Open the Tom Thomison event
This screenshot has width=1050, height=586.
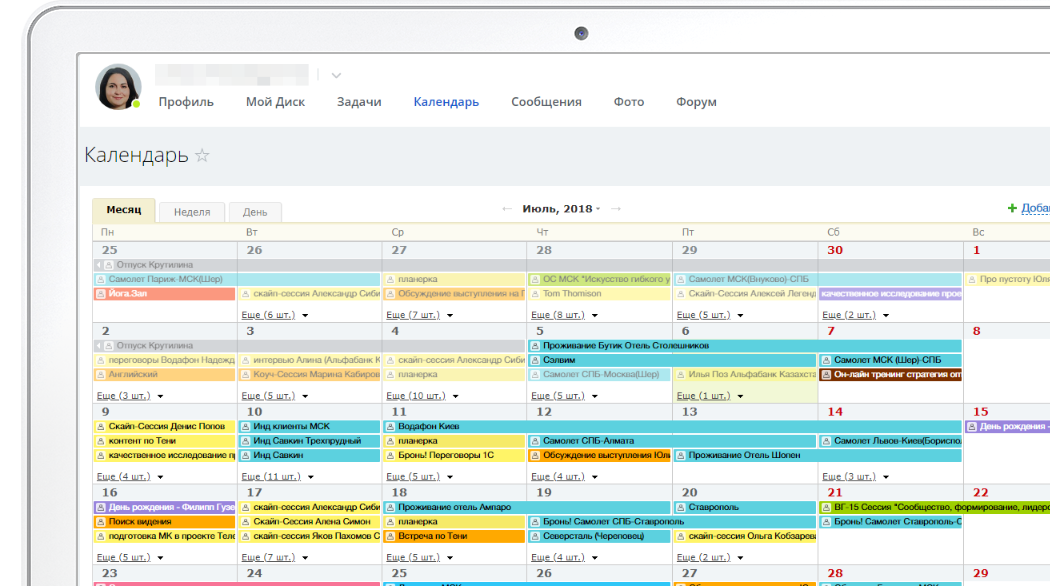599,294
